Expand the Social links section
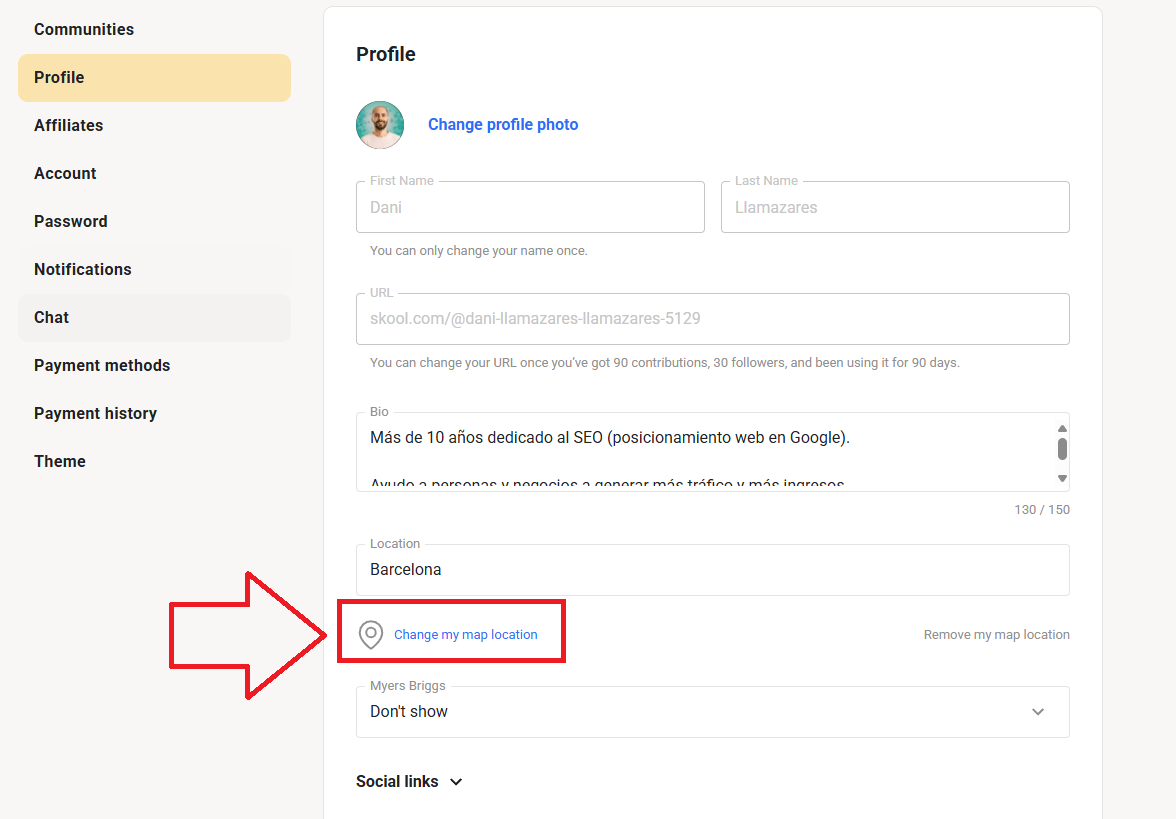This screenshot has width=1176, height=819. point(409,782)
